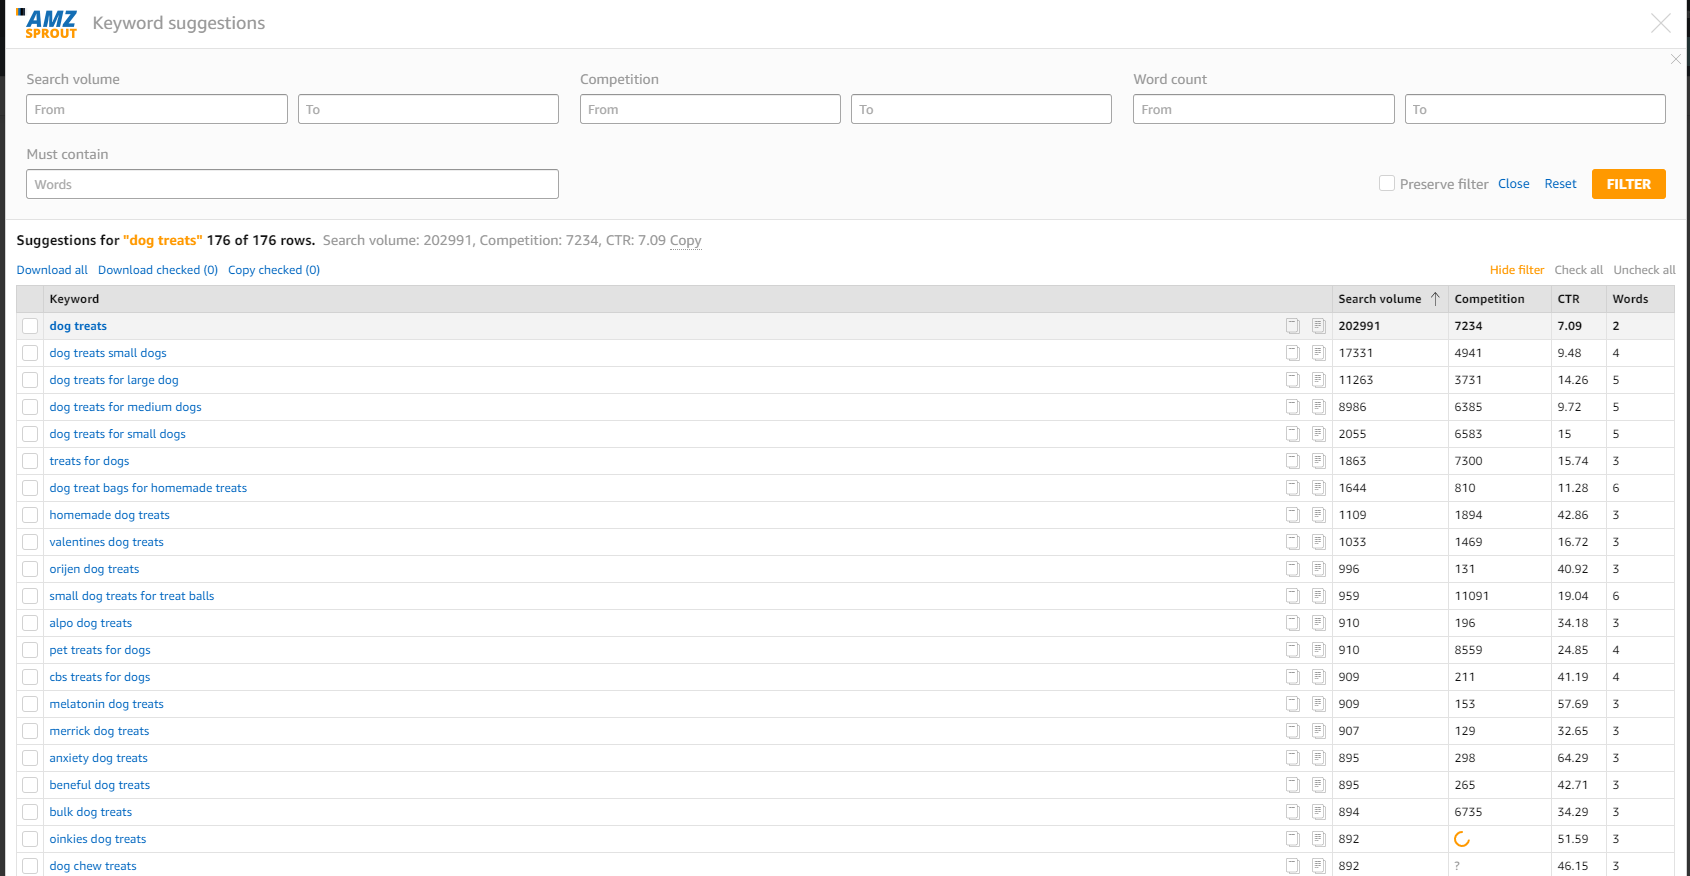Image resolution: width=1690 pixels, height=876 pixels.
Task: Click blank-page copy icon for beneful dog treats
Action: tap(1292, 785)
